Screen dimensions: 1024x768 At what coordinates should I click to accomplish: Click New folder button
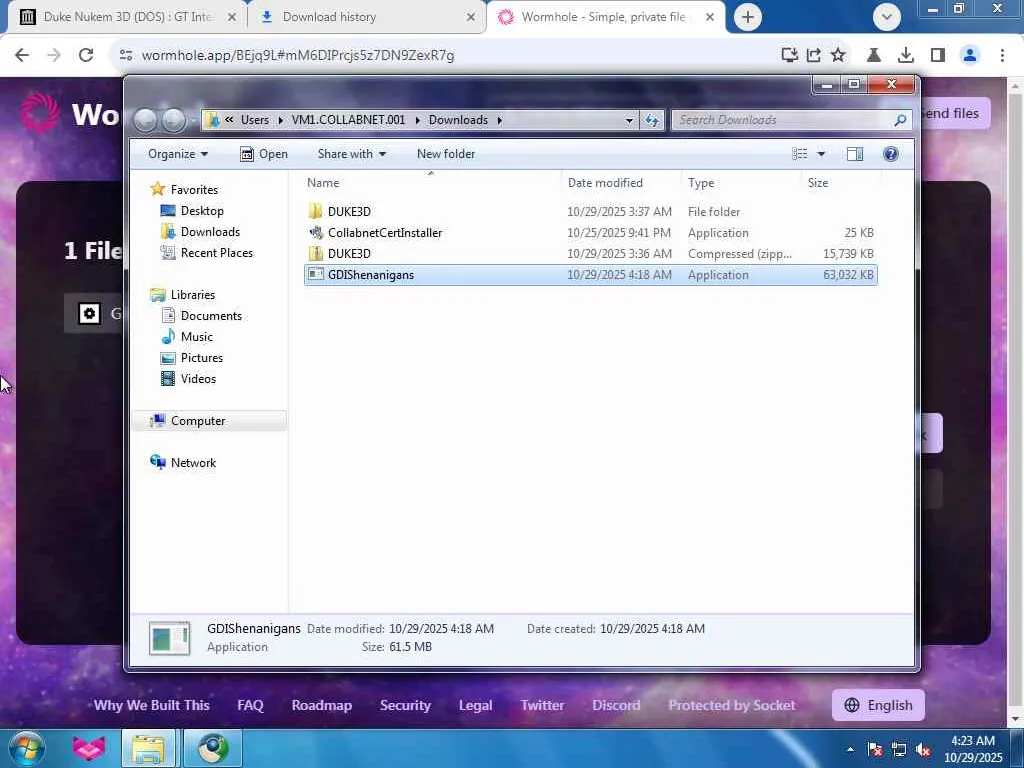[446, 154]
